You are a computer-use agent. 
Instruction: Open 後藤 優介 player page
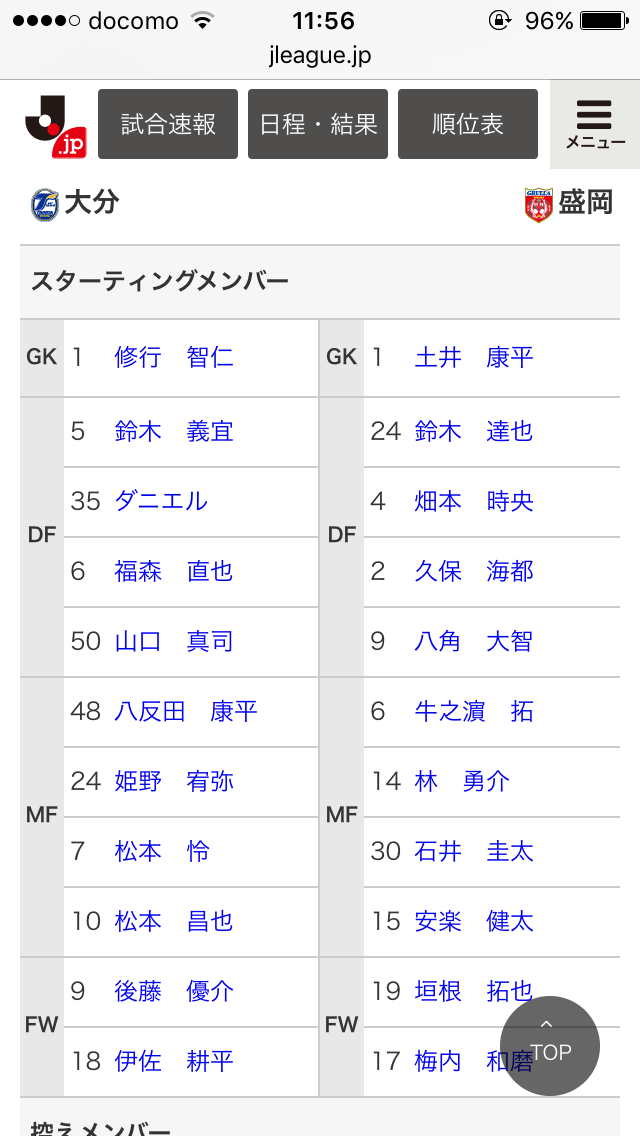174,991
